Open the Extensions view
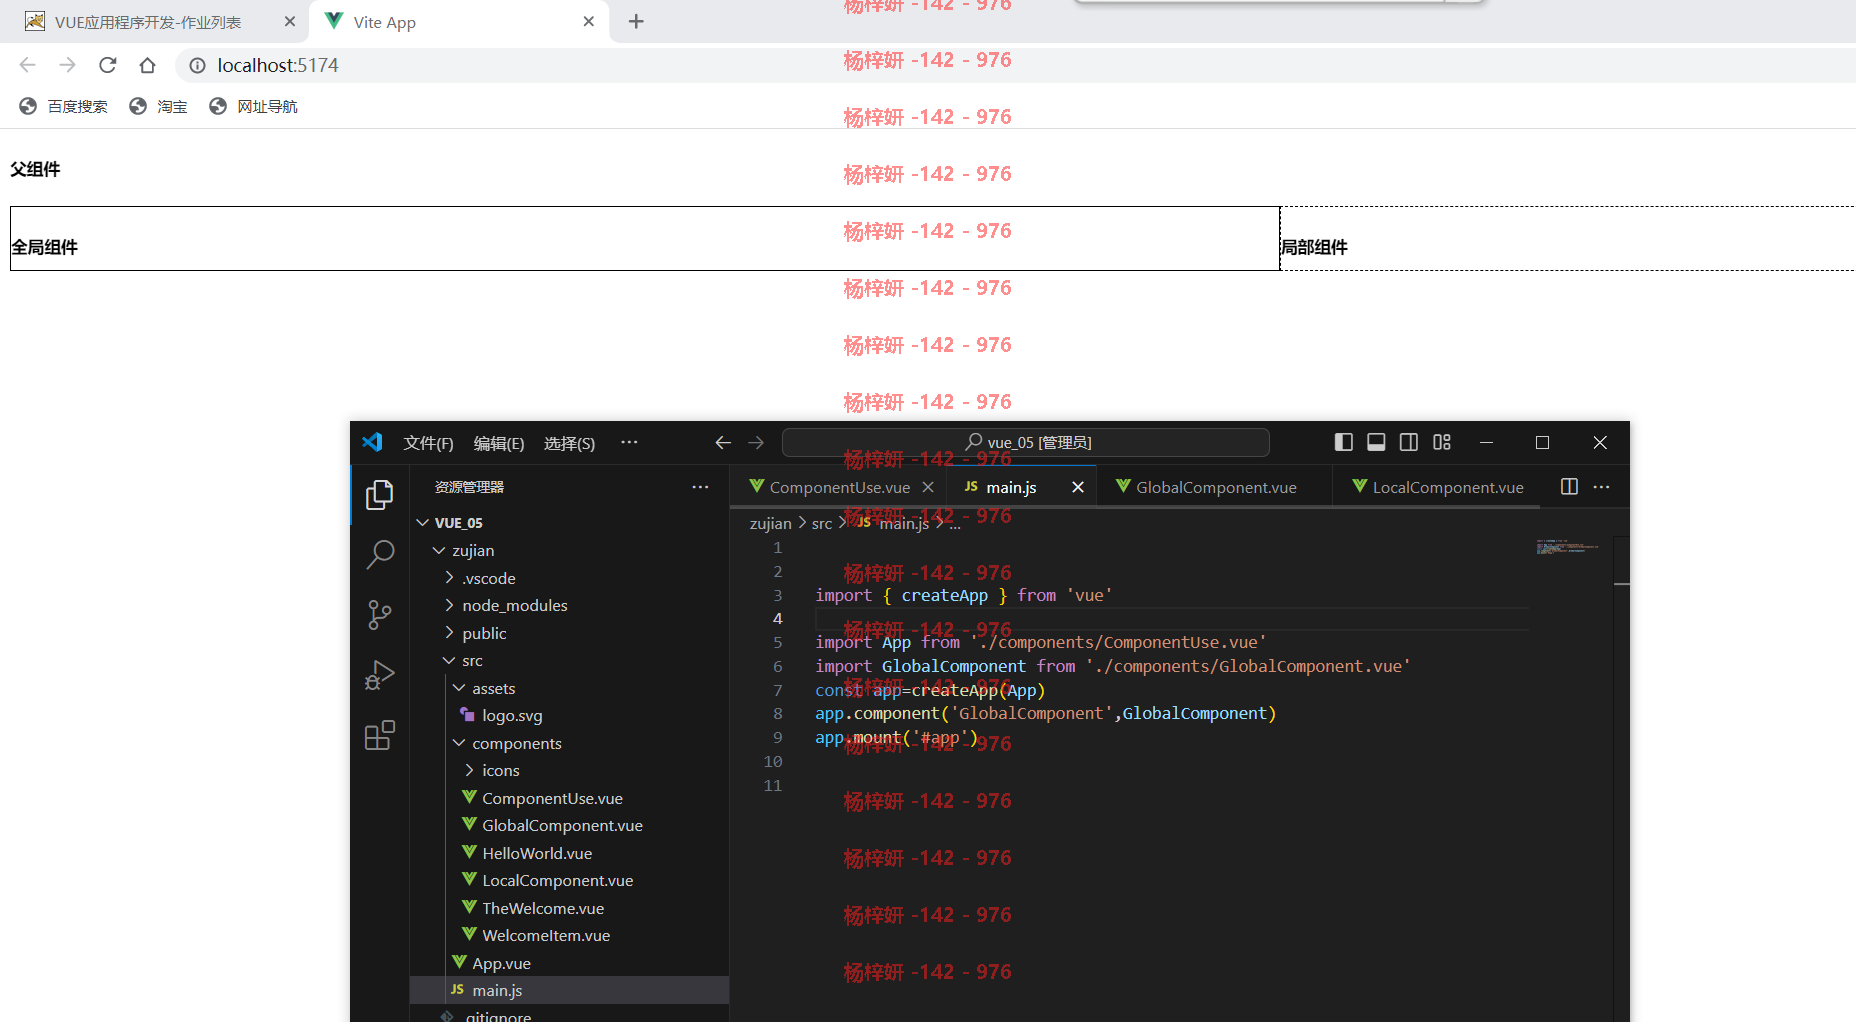This screenshot has width=1856, height=1022. (380, 736)
